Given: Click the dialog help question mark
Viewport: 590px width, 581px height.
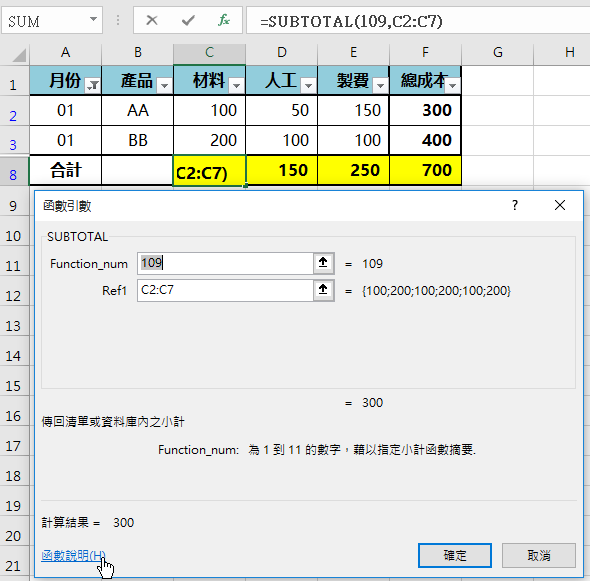Looking at the screenshot, I should tap(515, 205).
